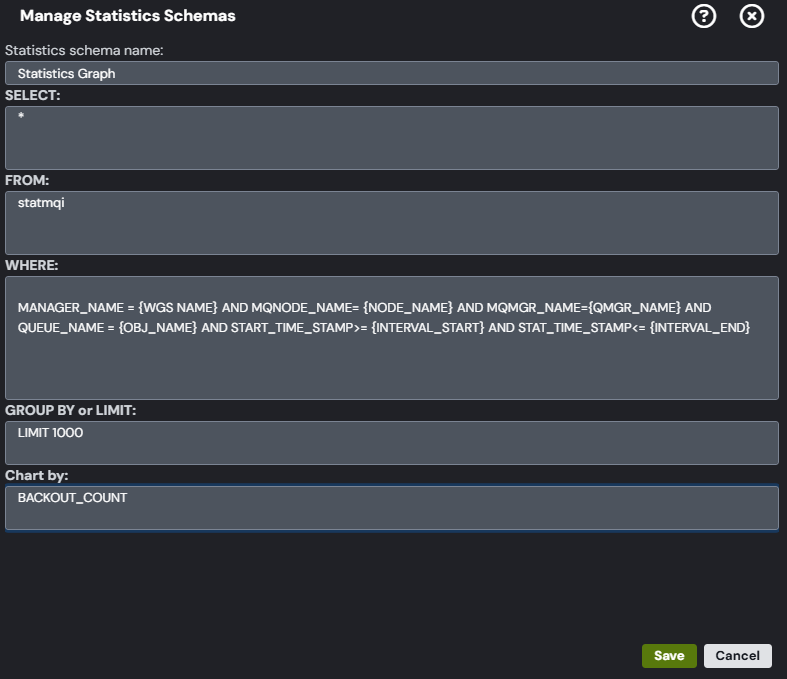Click inside the FROM text area
787x679 pixels.
[x=391, y=223]
